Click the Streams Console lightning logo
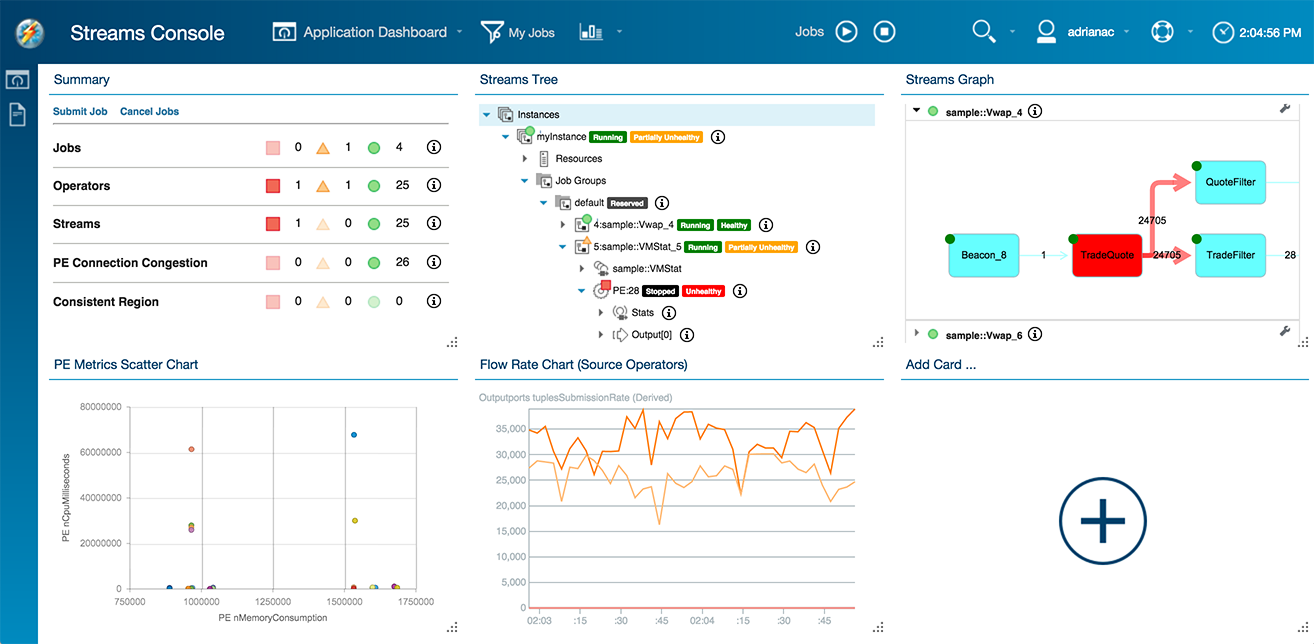This screenshot has width=1314, height=644. pyautogui.click(x=30, y=32)
